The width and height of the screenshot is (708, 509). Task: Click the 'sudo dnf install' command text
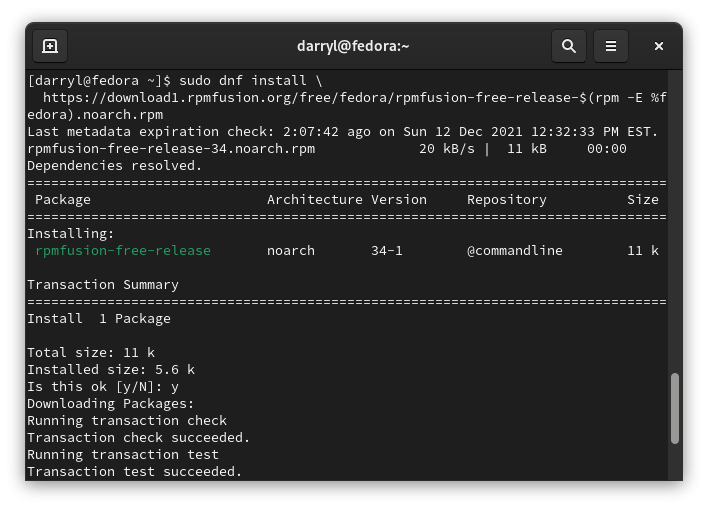[243, 81]
